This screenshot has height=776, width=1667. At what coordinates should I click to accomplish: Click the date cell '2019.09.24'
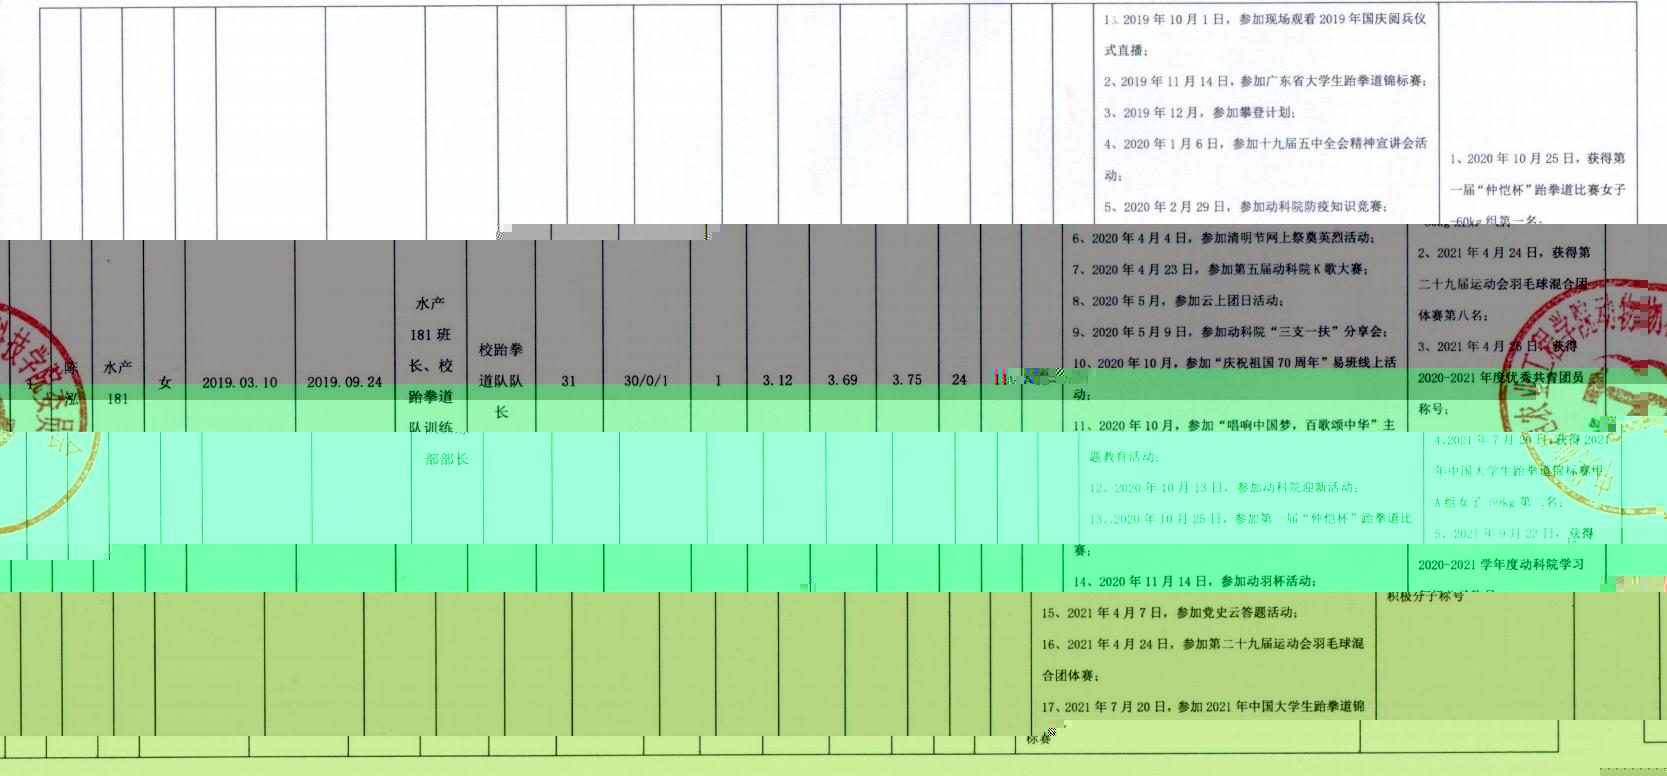[344, 382]
